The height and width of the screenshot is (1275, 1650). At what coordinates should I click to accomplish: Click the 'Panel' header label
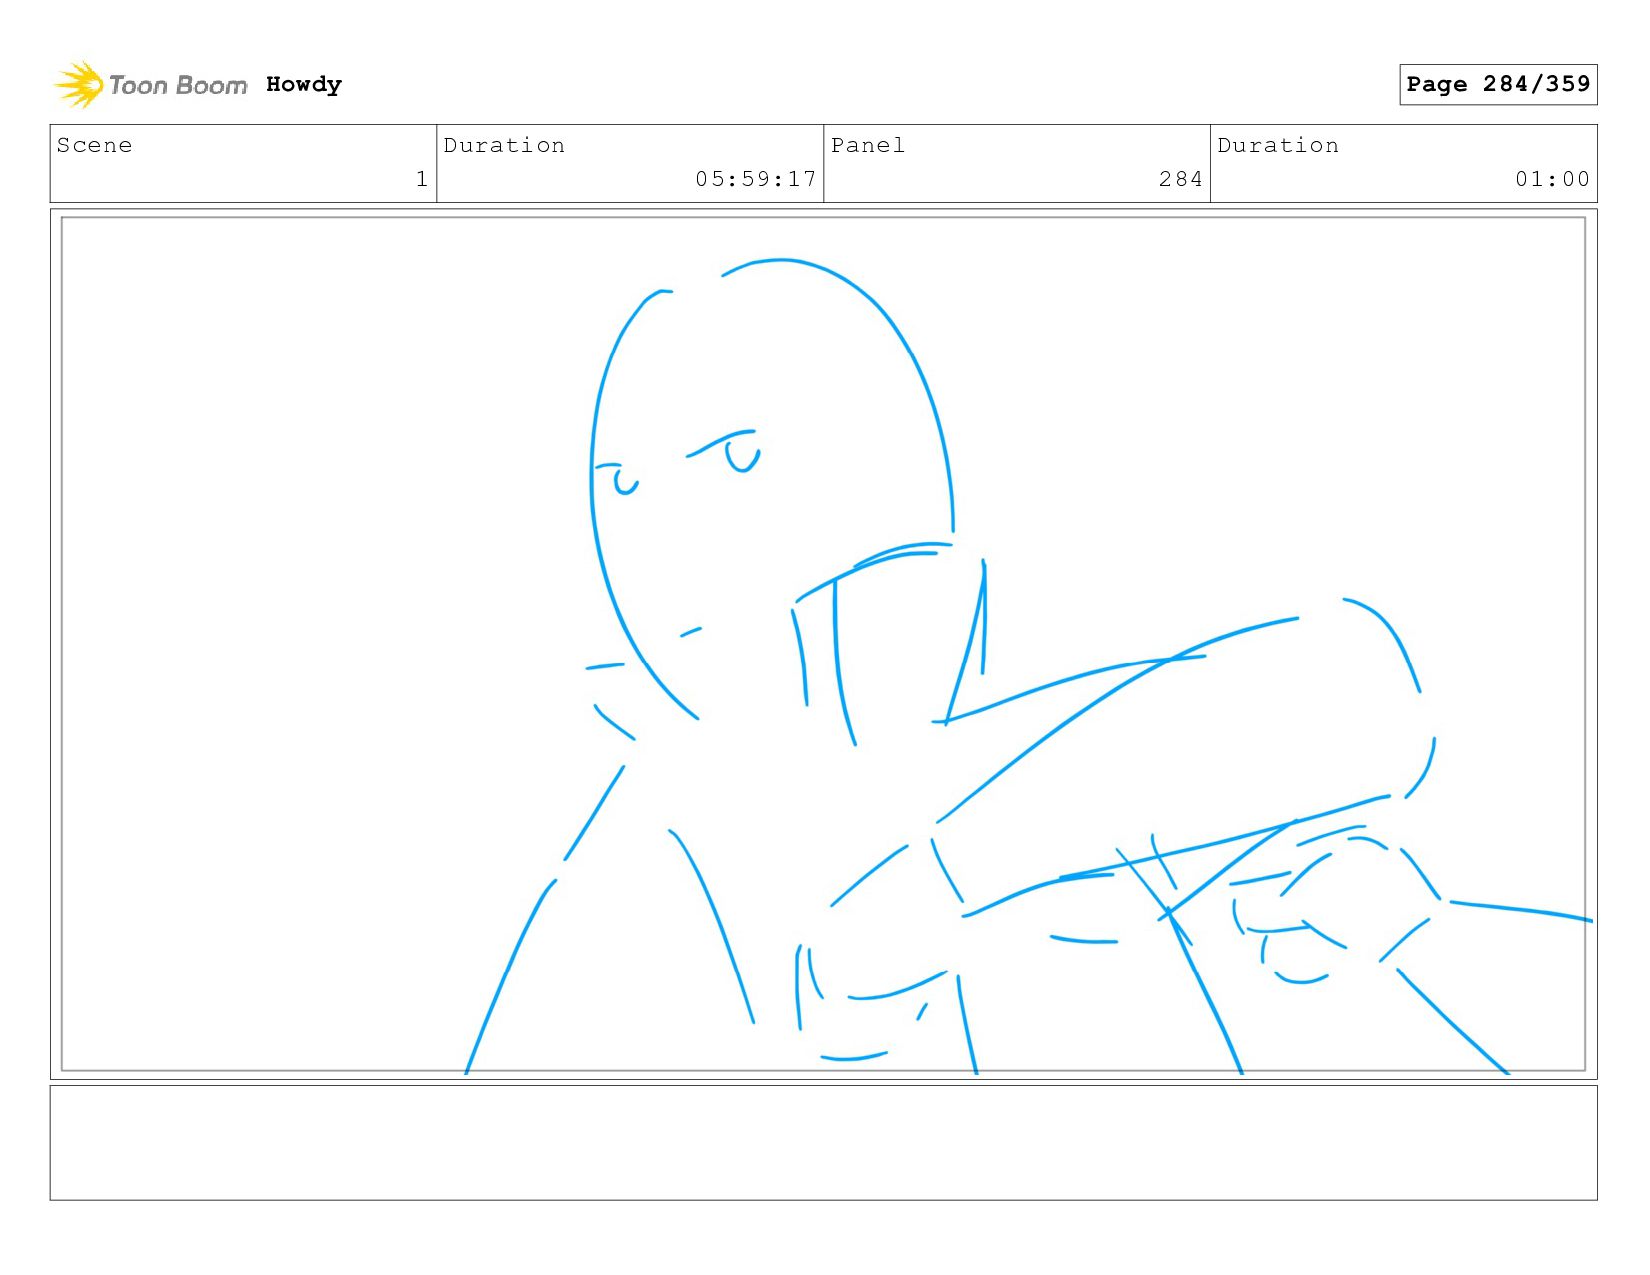click(868, 145)
